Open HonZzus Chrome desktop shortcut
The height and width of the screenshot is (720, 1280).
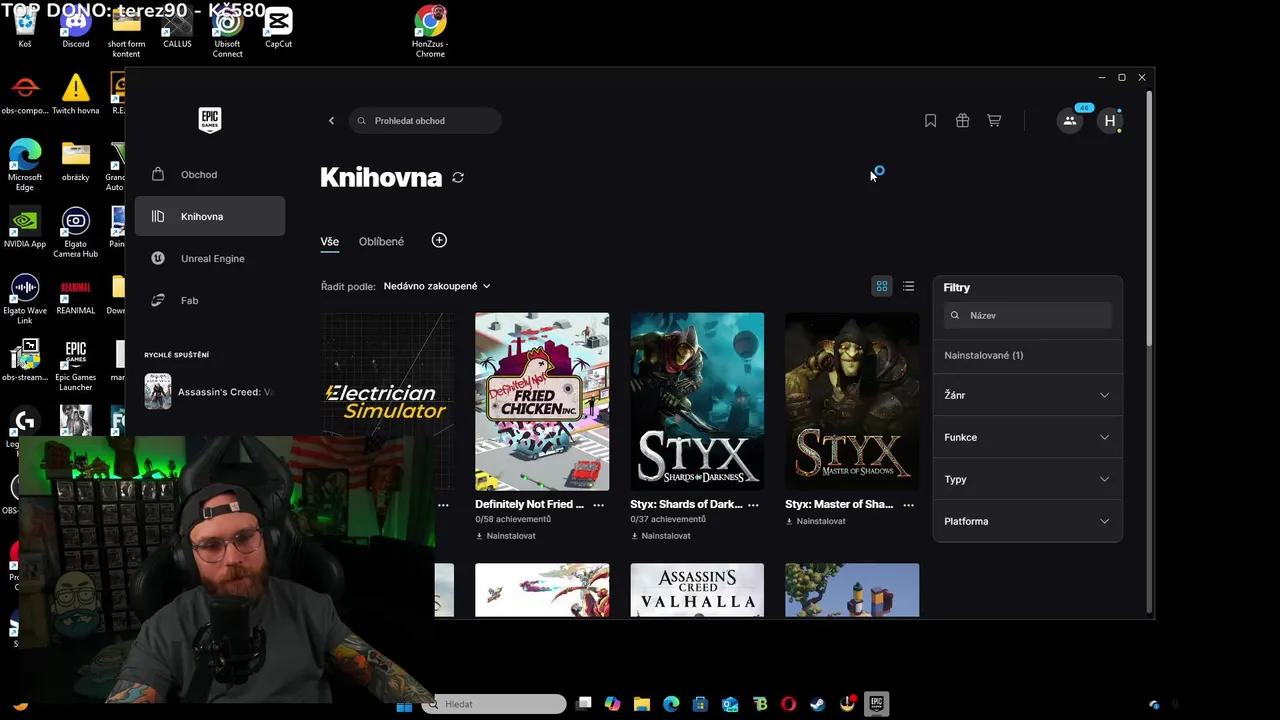pos(430,32)
